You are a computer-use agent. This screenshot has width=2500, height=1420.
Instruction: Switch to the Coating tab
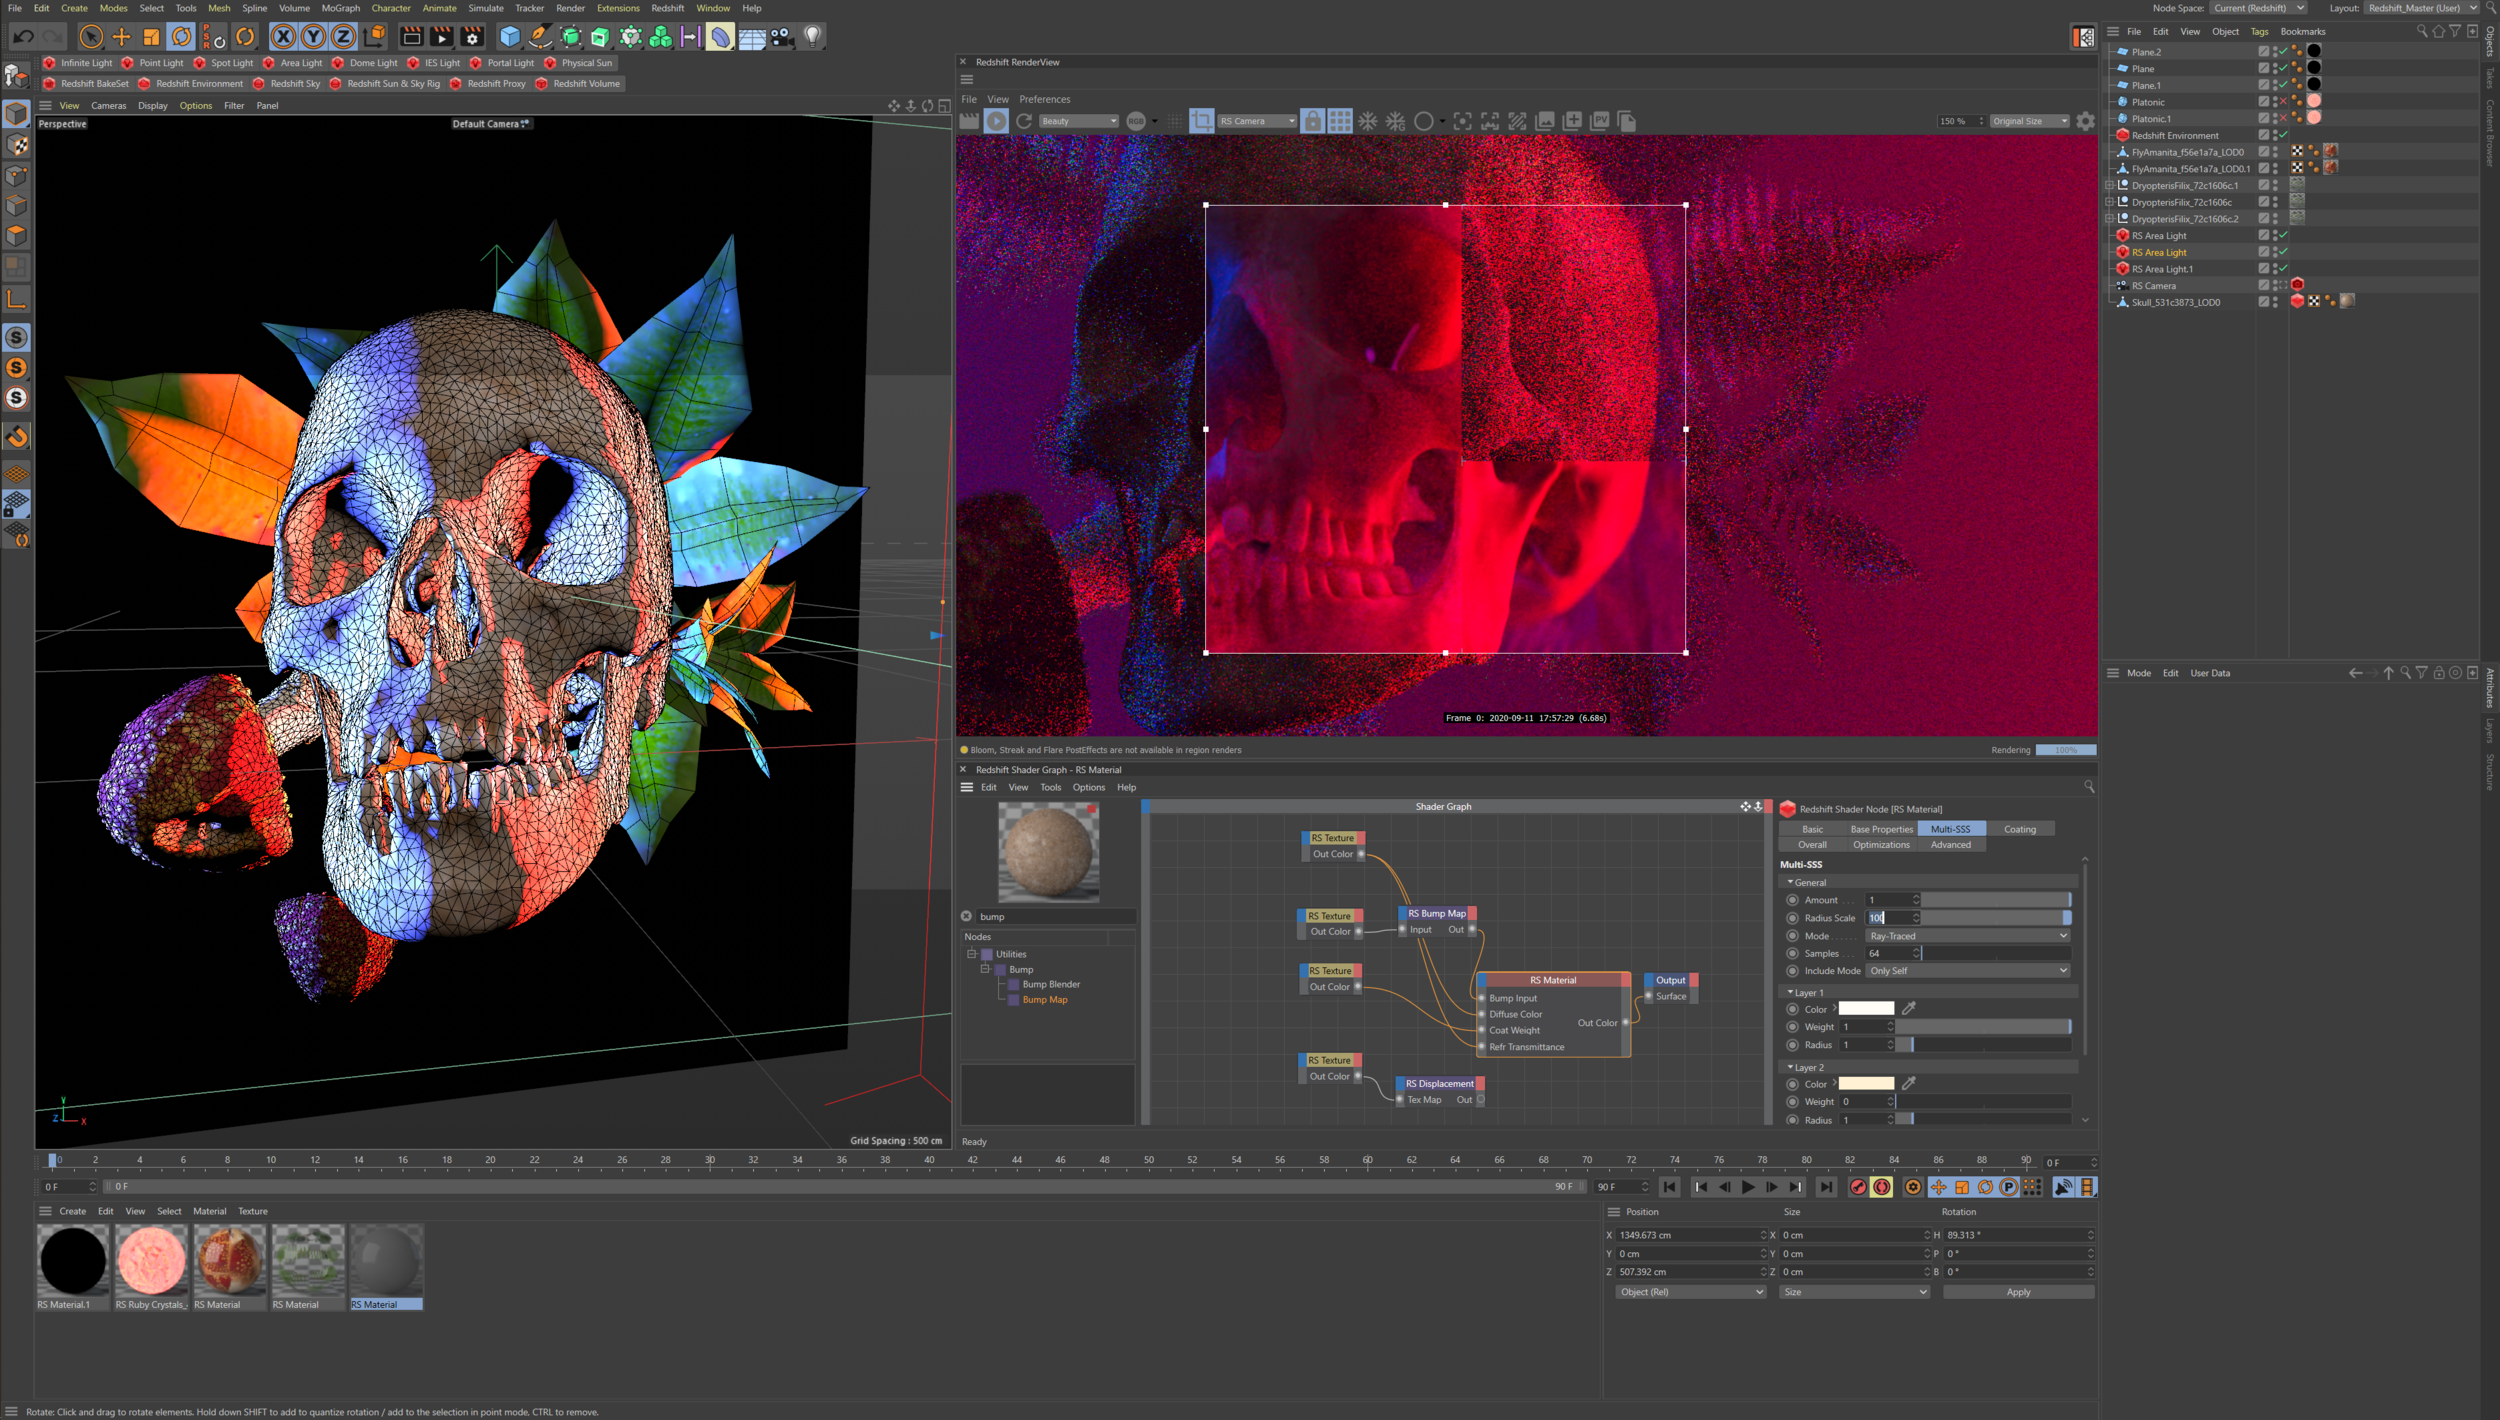[2019, 829]
